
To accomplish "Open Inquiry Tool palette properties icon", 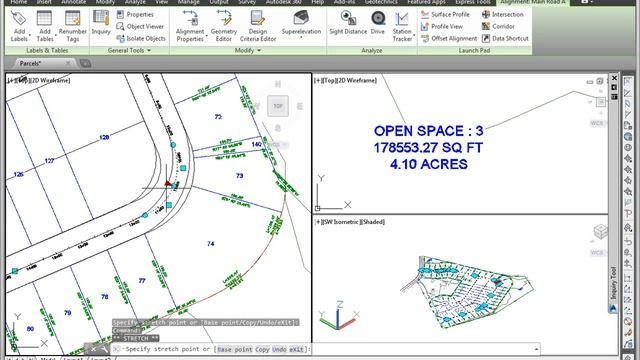I will tap(613, 97).
